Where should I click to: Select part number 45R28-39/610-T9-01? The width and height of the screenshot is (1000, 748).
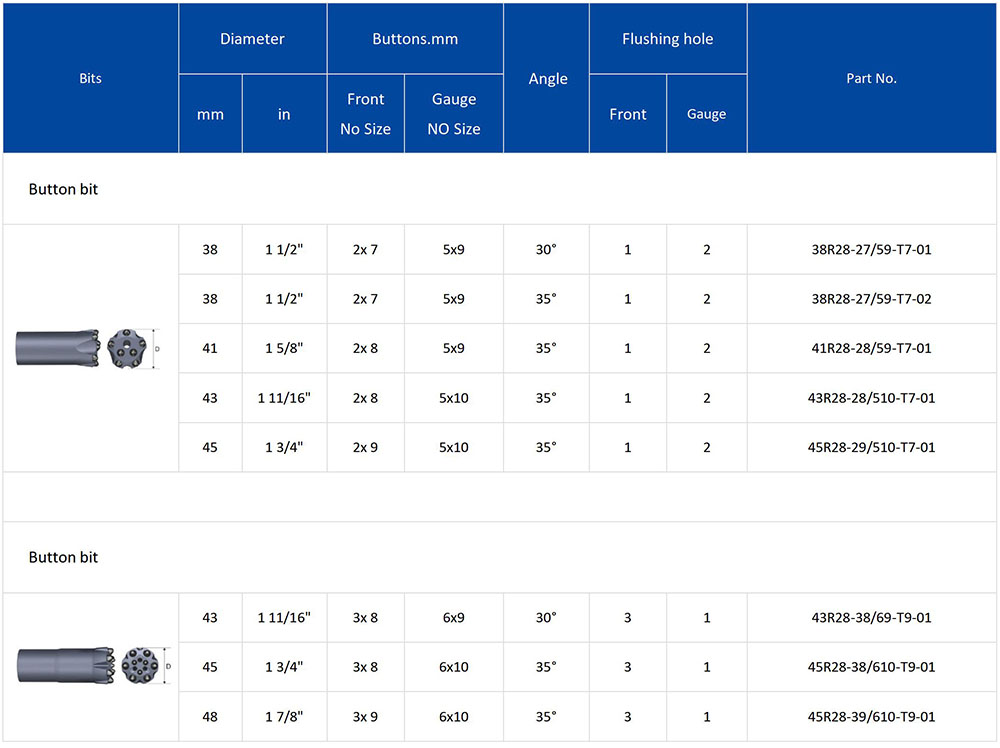(x=871, y=717)
